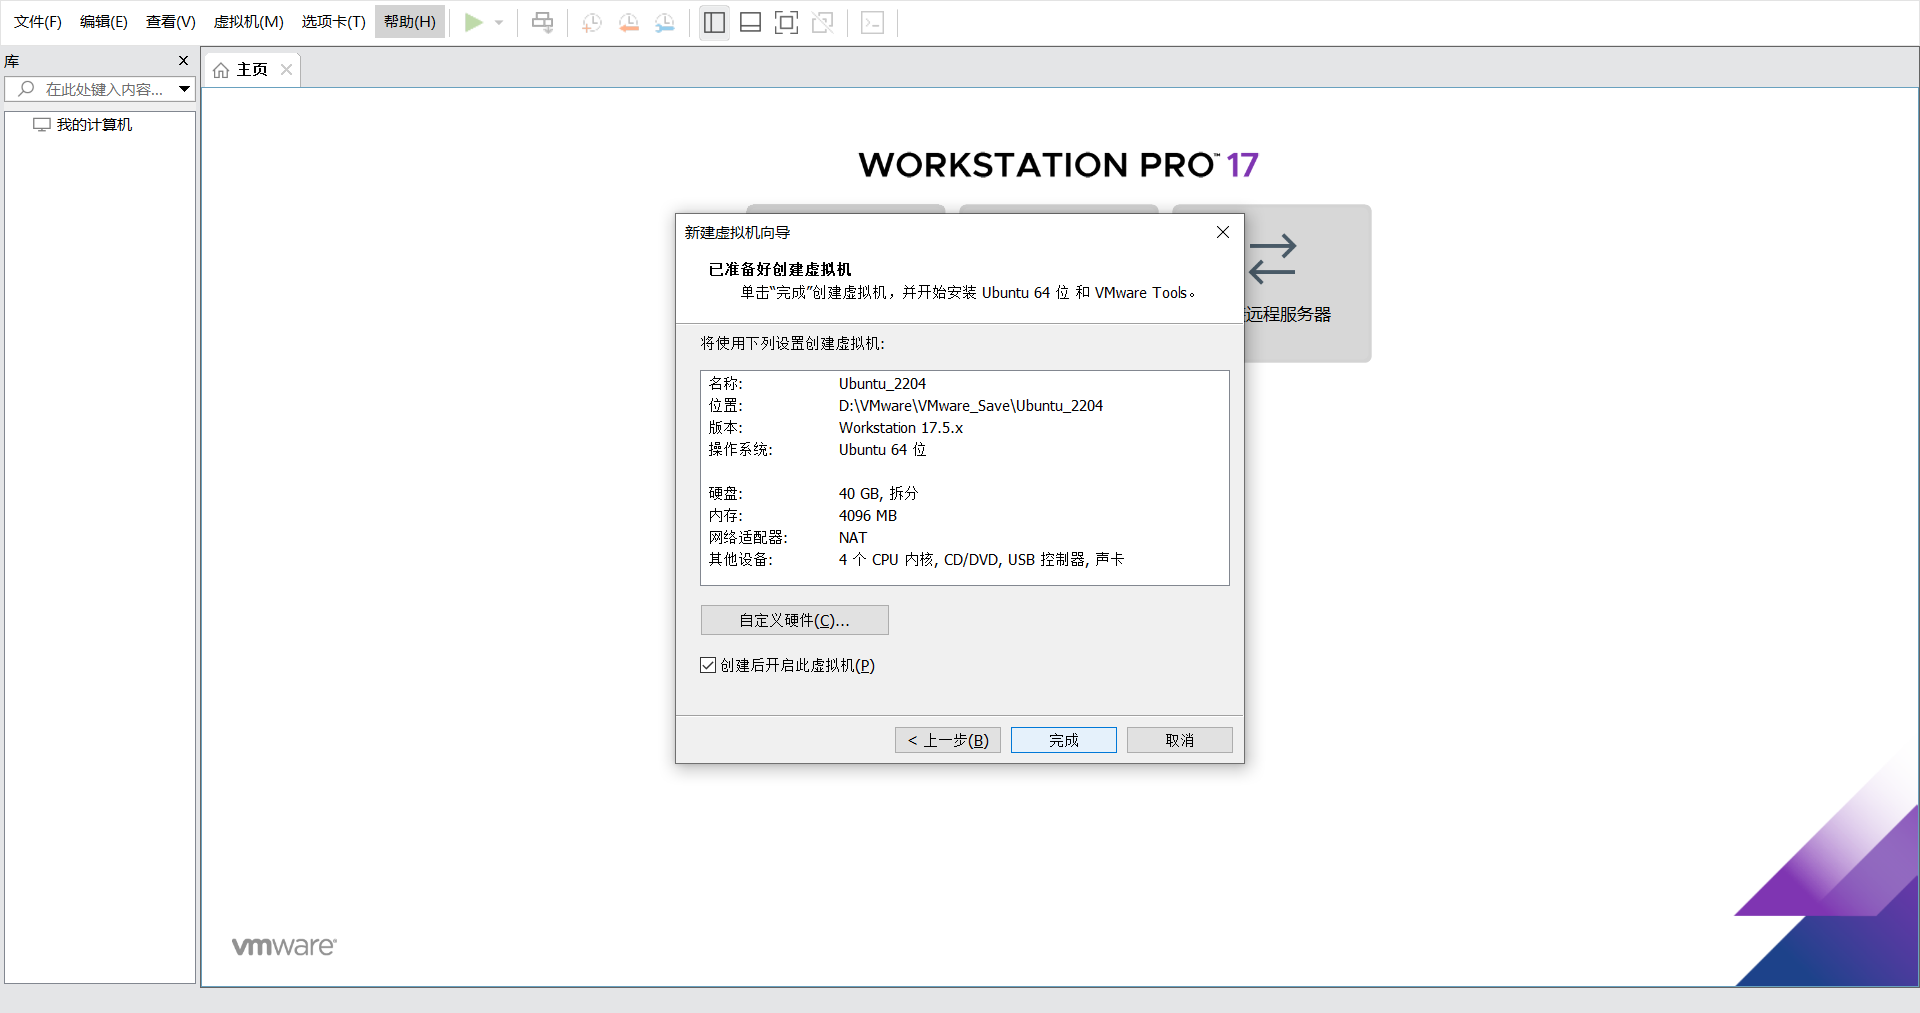Image resolution: width=1920 pixels, height=1013 pixels.
Task: Toggle the library sidebar view icon
Action: [714, 22]
